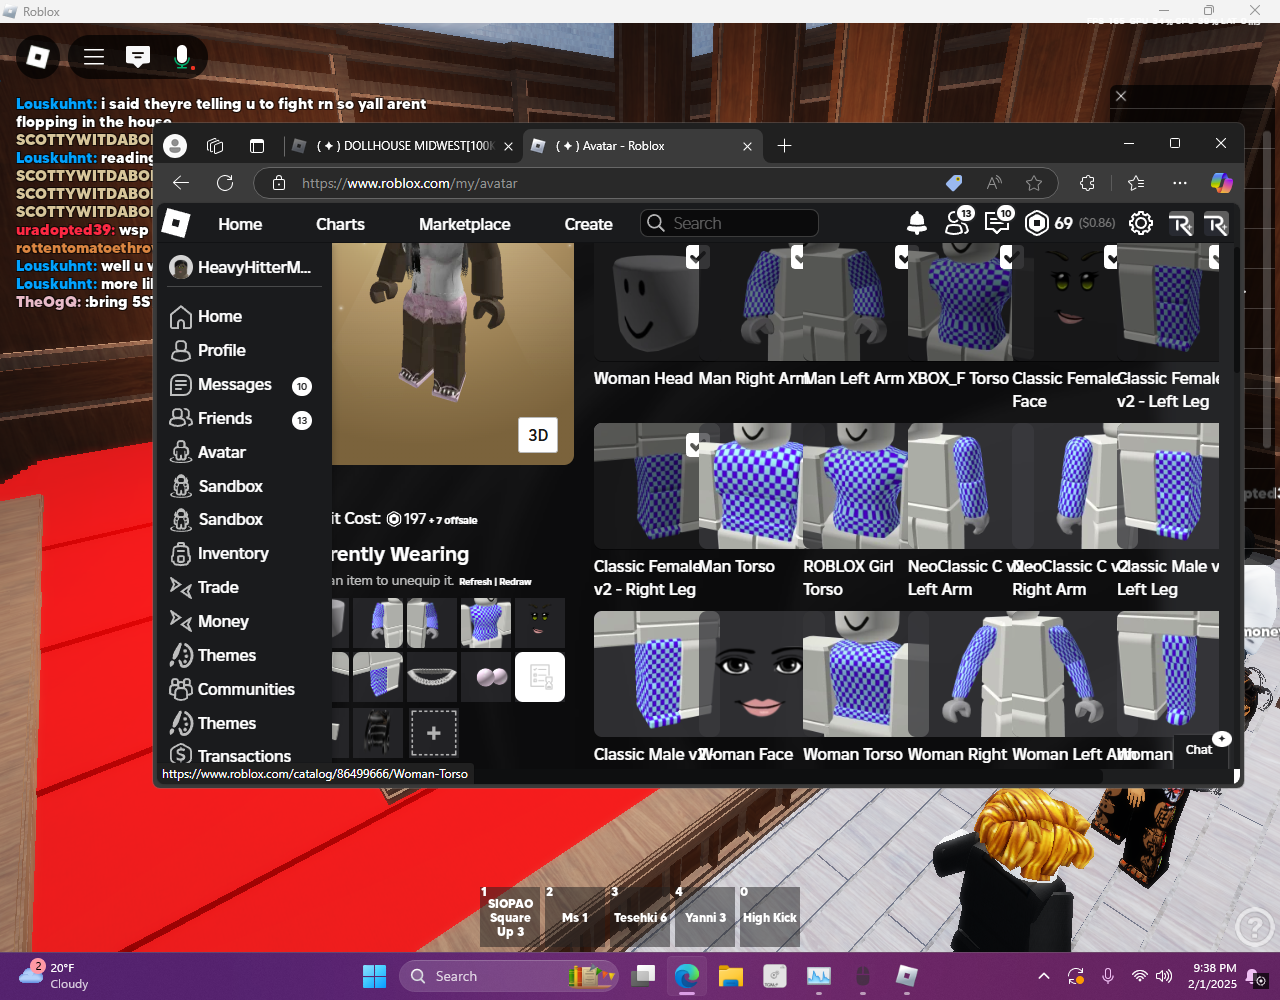Open the Robux balance showing 69

pos(1049,223)
